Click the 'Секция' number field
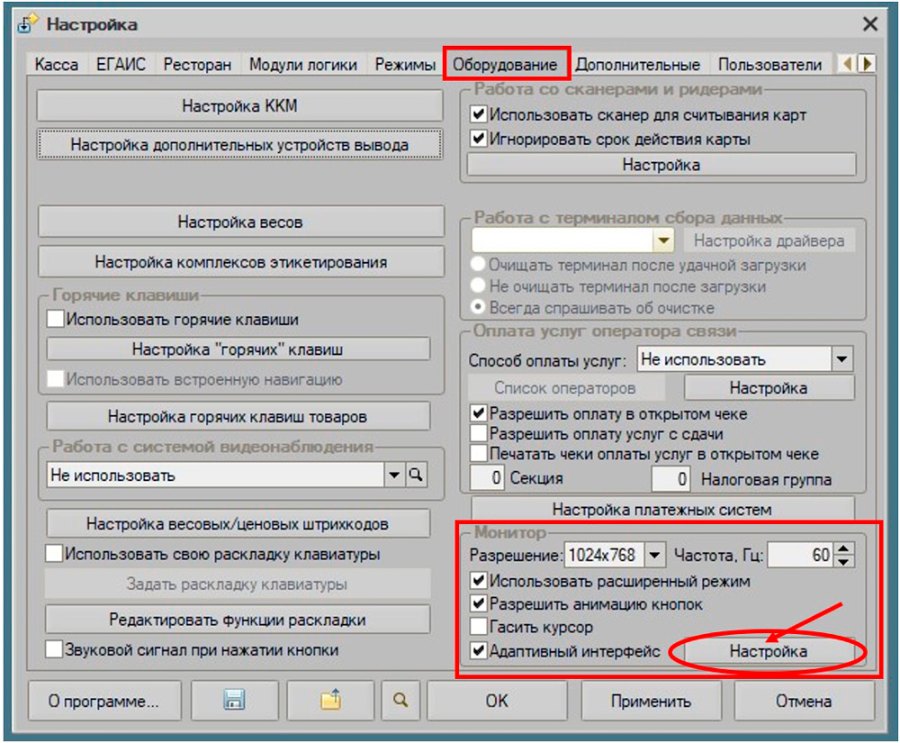 click(487, 478)
